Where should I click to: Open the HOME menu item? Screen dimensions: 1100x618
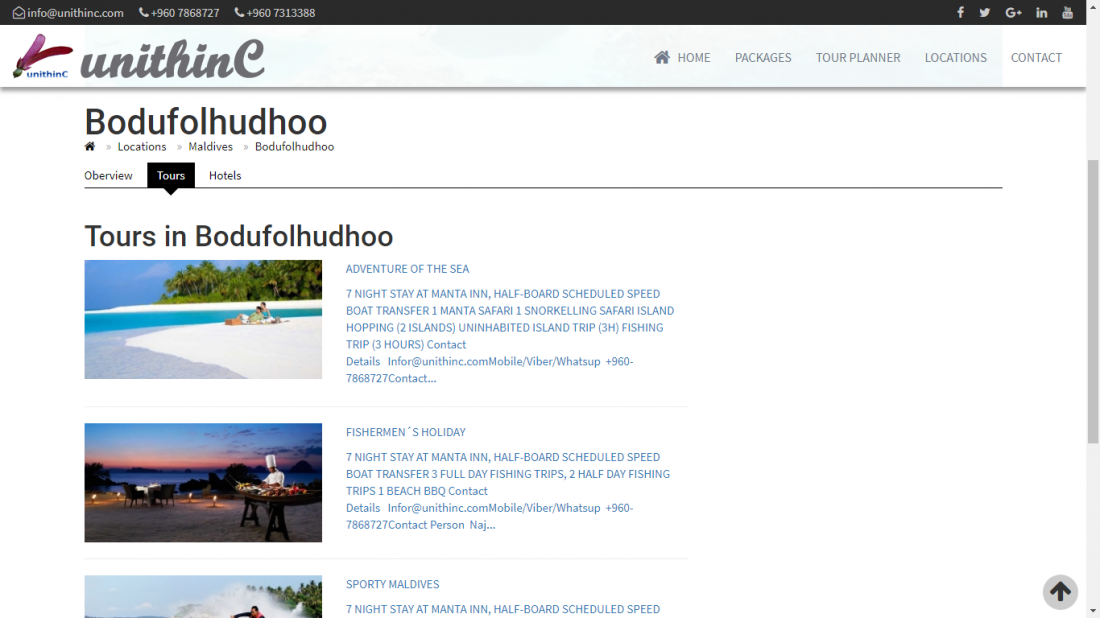pos(694,58)
